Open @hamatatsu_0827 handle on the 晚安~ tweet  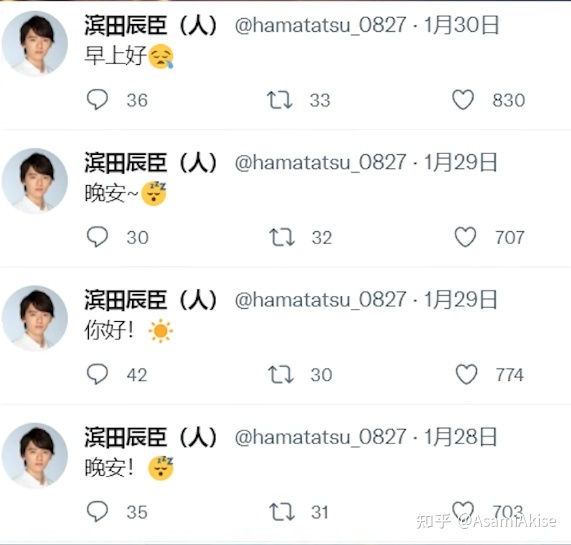pyautogui.click(x=320, y=162)
